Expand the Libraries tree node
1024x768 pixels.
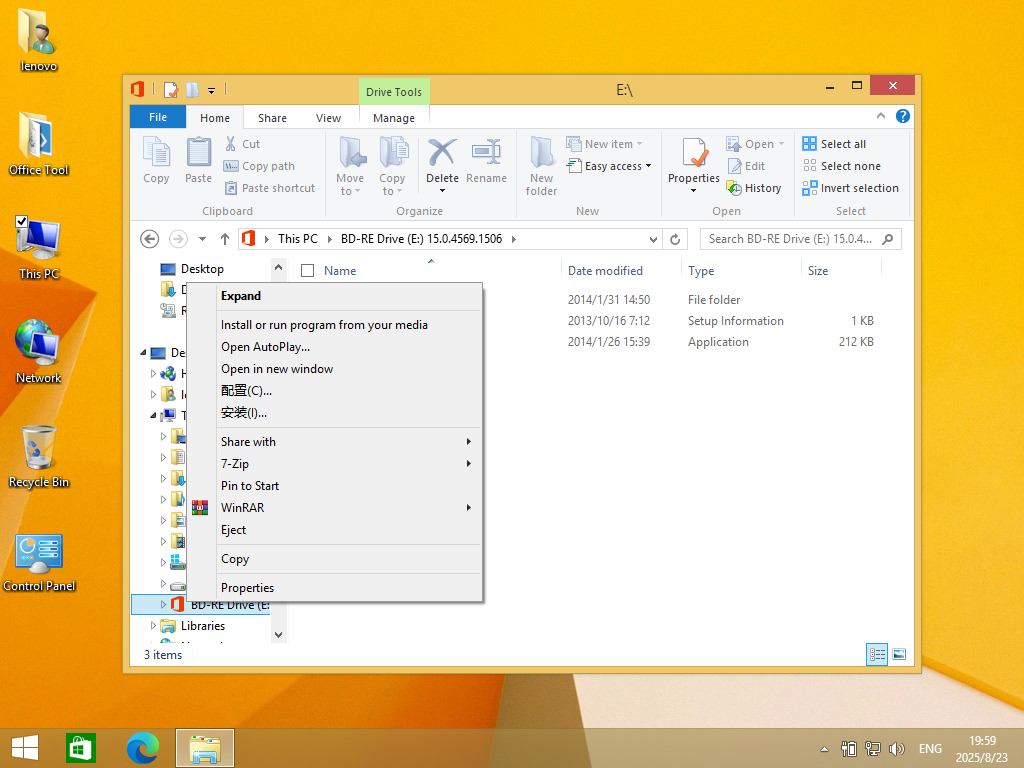coord(154,626)
